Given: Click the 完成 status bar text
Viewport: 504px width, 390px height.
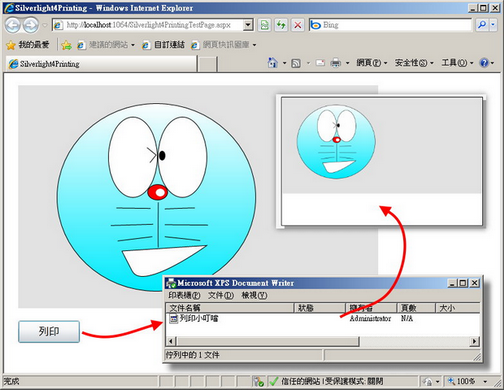Looking at the screenshot, I should point(11,381).
